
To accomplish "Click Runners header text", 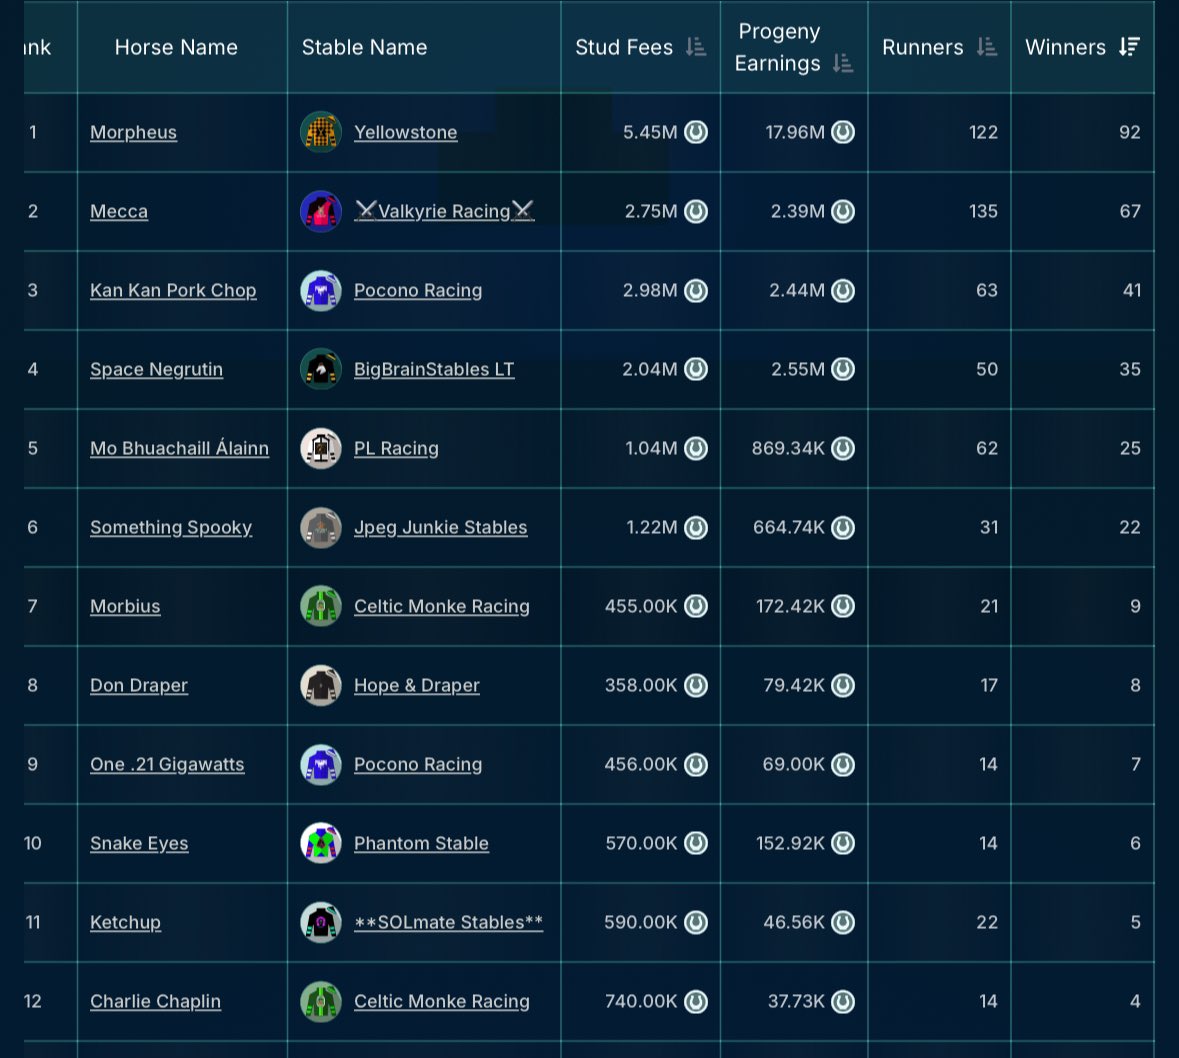I will (922, 47).
